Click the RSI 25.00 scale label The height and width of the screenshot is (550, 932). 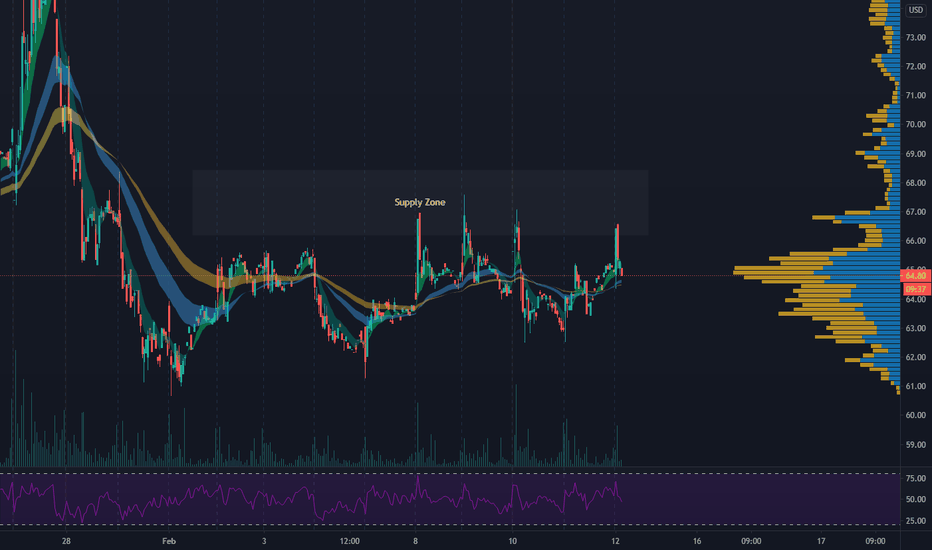[x=916, y=521]
